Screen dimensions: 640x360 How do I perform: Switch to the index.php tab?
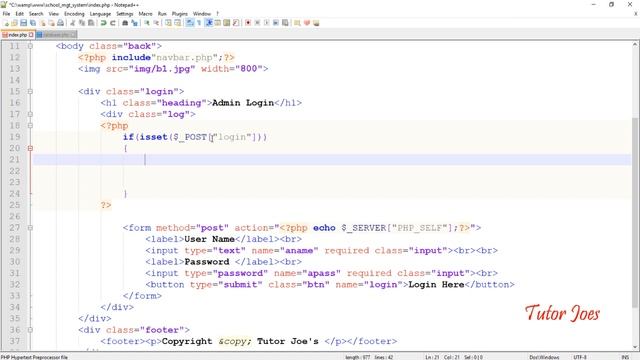click(x=18, y=35)
